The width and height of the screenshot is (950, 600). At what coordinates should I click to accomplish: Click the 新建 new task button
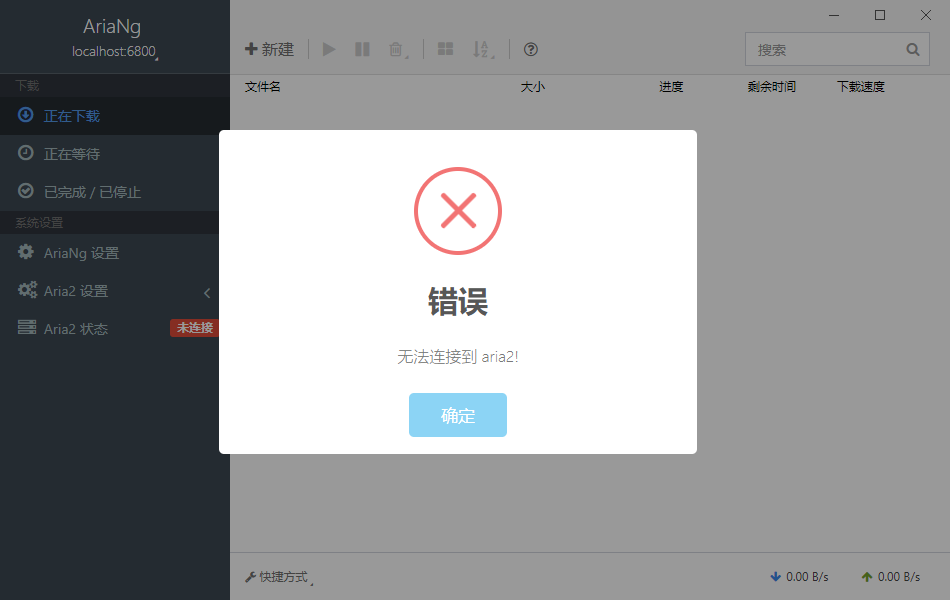270,50
